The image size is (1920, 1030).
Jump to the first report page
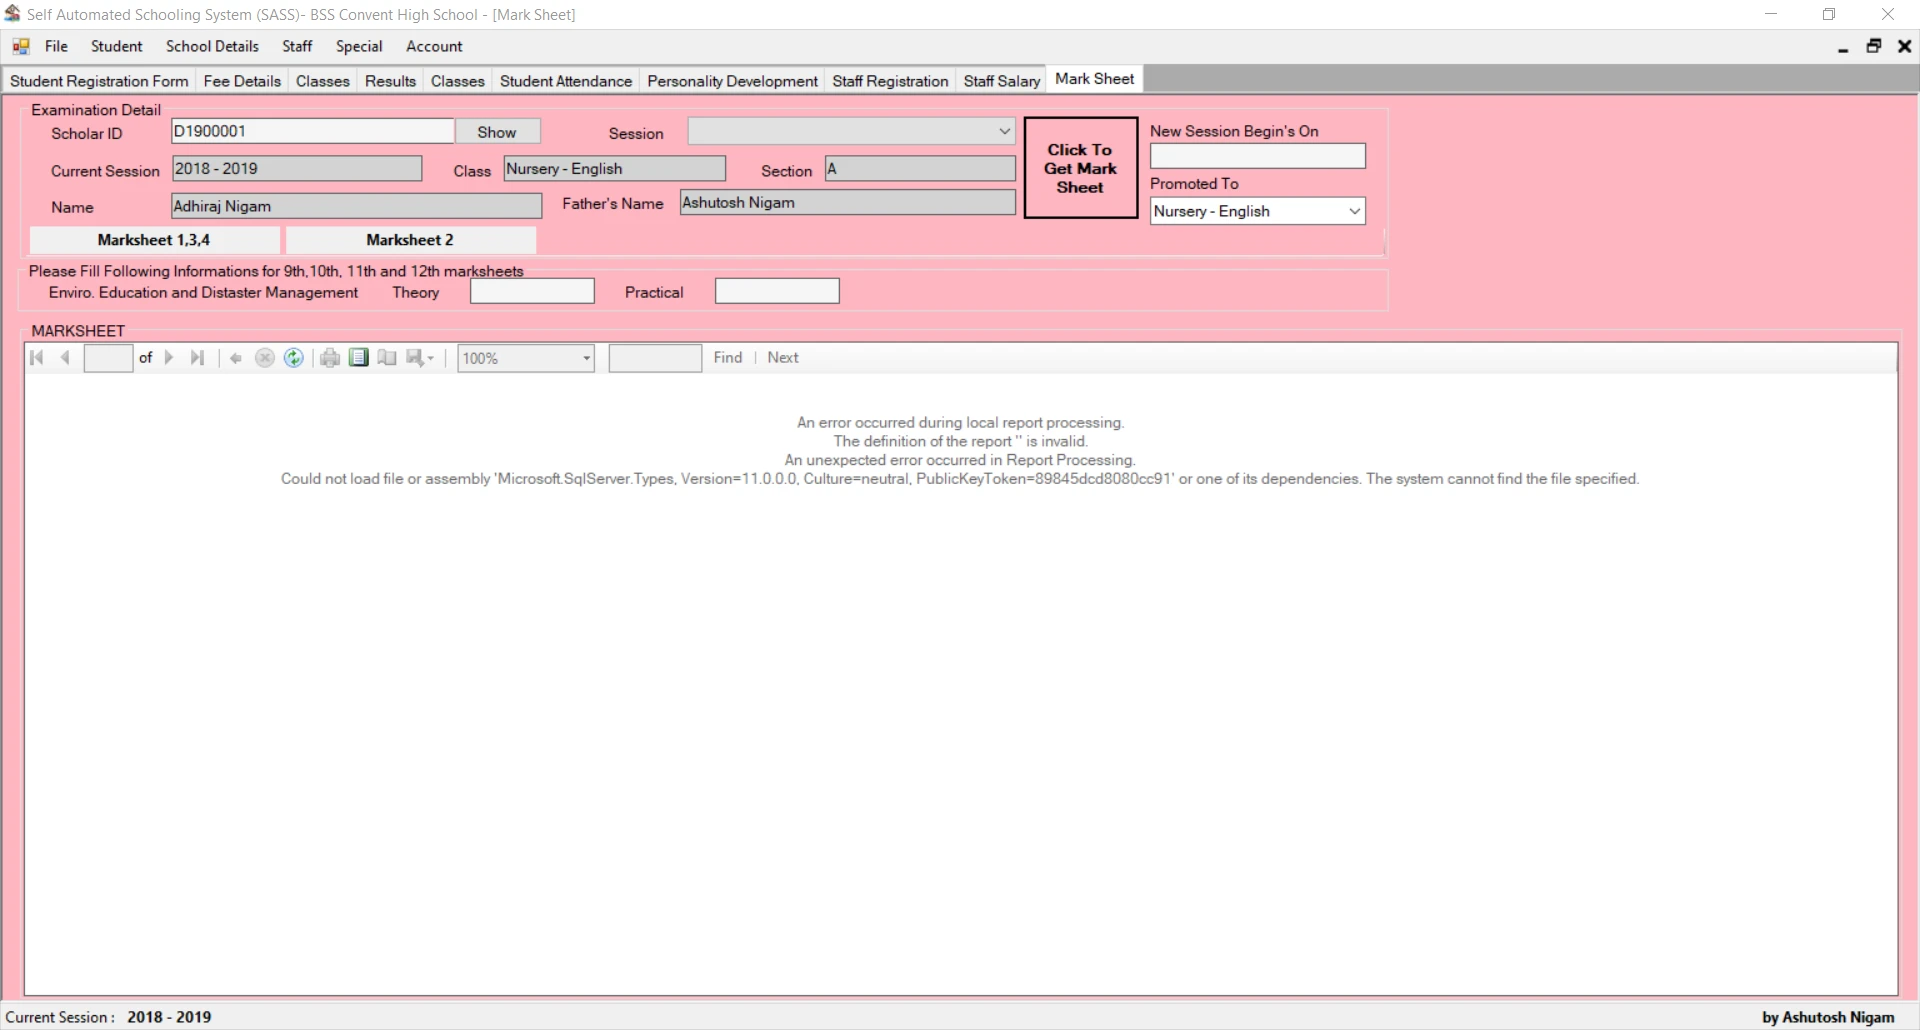pyautogui.click(x=37, y=358)
